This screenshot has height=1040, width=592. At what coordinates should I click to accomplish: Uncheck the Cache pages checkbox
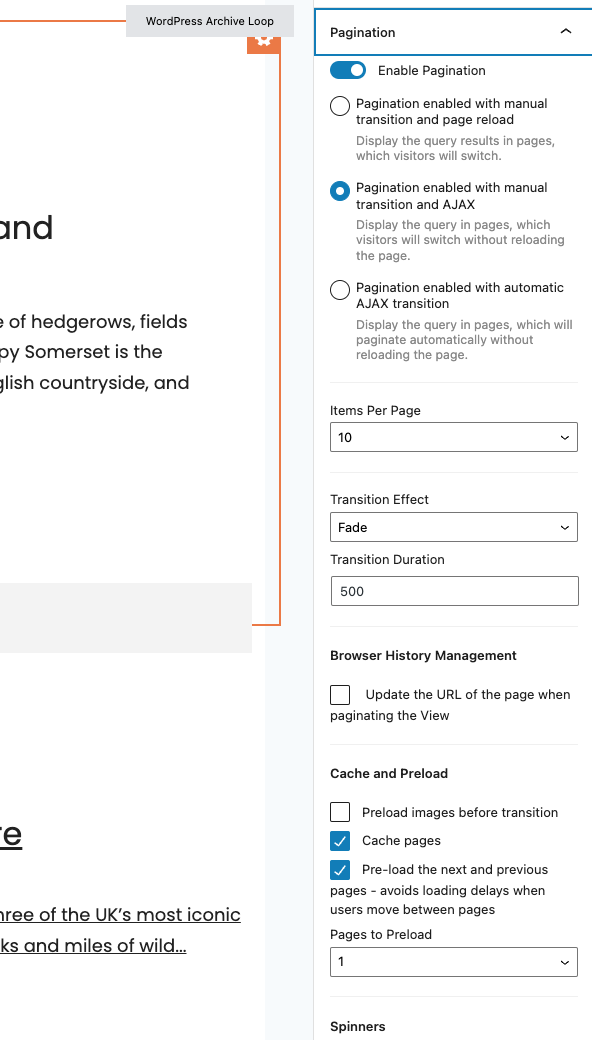coord(340,841)
